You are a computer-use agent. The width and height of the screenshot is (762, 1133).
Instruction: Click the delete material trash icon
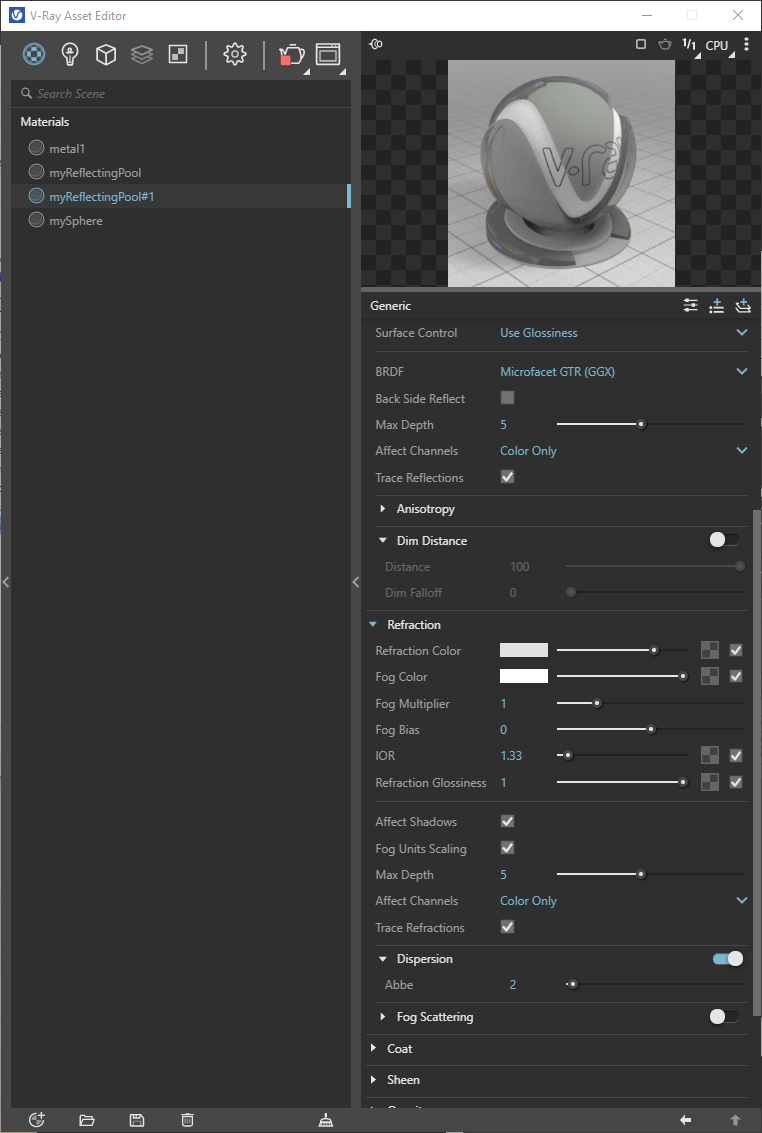187,1120
